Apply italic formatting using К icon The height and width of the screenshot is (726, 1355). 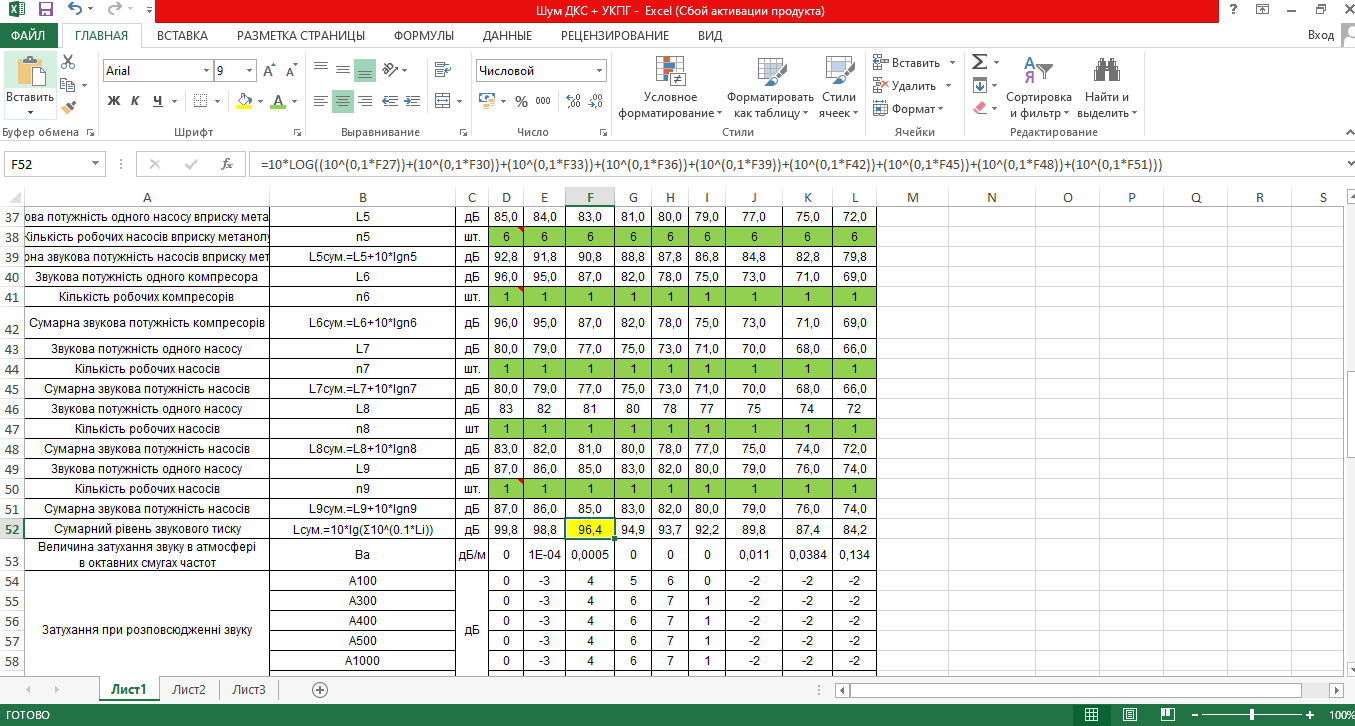132,103
